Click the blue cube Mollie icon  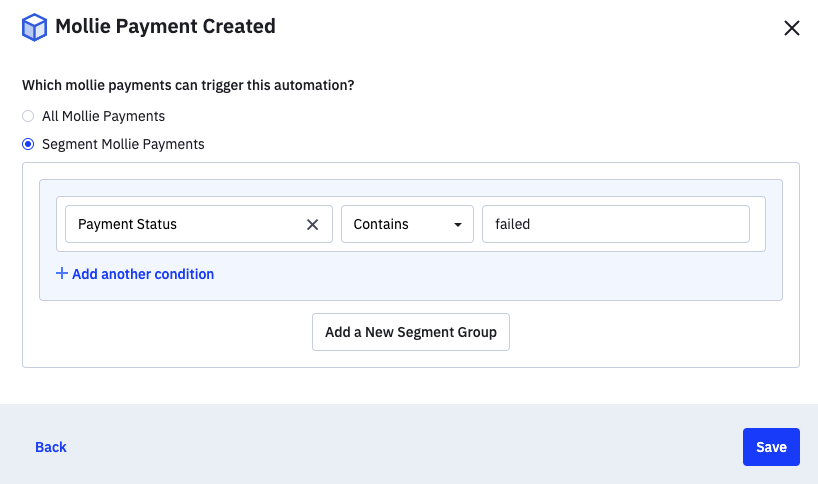[34, 27]
